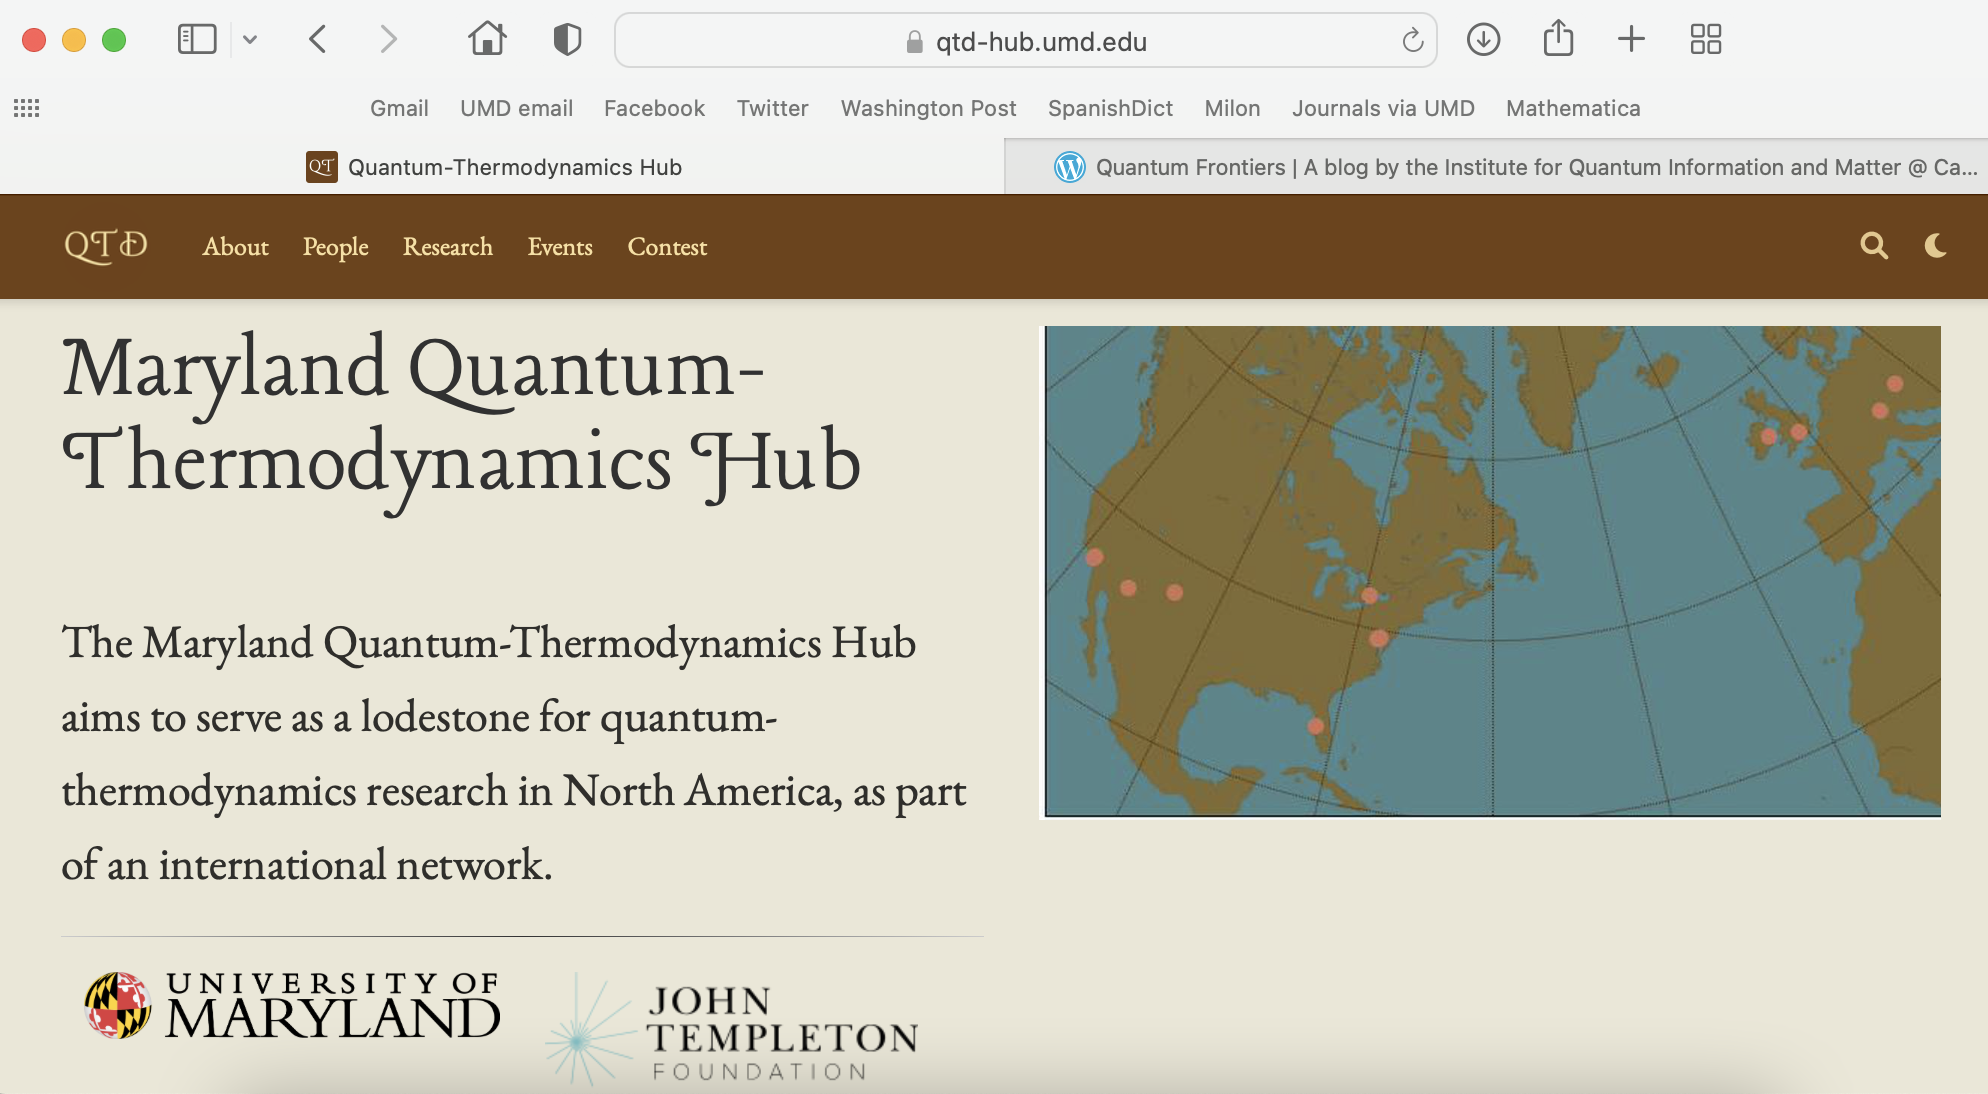Viewport: 1988px width, 1094px height.
Task: Open Safari home page icon
Action: 487,40
